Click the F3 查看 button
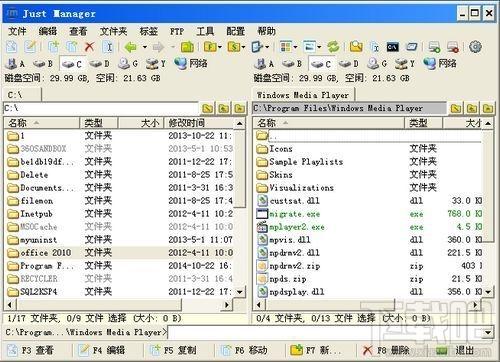The height and width of the screenshot is (362, 500). [x=31, y=350]
